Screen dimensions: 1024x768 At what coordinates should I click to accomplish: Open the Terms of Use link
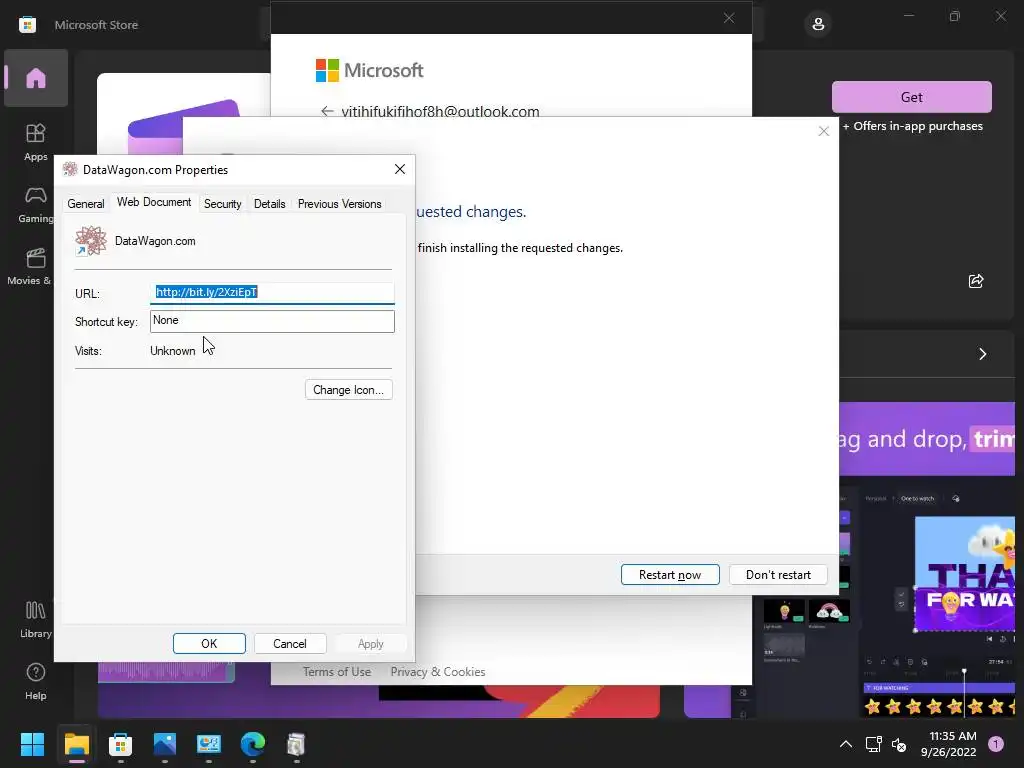pyautogui.click(x=337, y=671)
